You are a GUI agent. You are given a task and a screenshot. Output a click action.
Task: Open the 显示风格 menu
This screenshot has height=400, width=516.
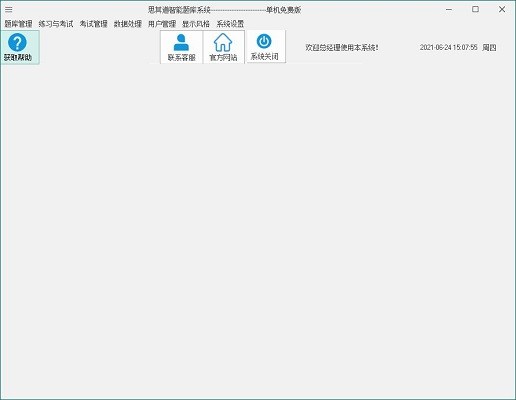[196, 24]
